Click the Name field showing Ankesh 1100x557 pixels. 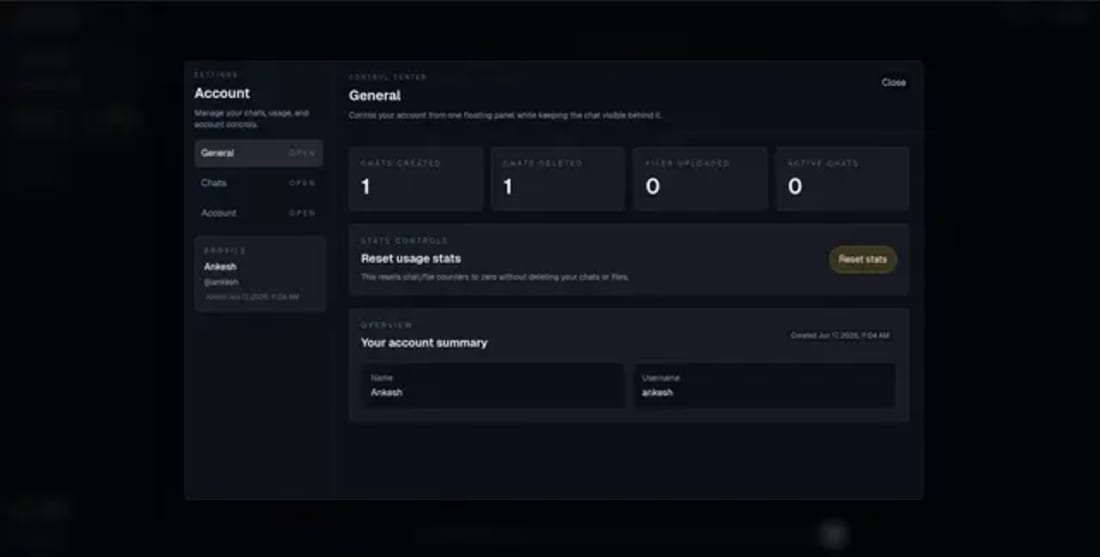pos(492,386)
